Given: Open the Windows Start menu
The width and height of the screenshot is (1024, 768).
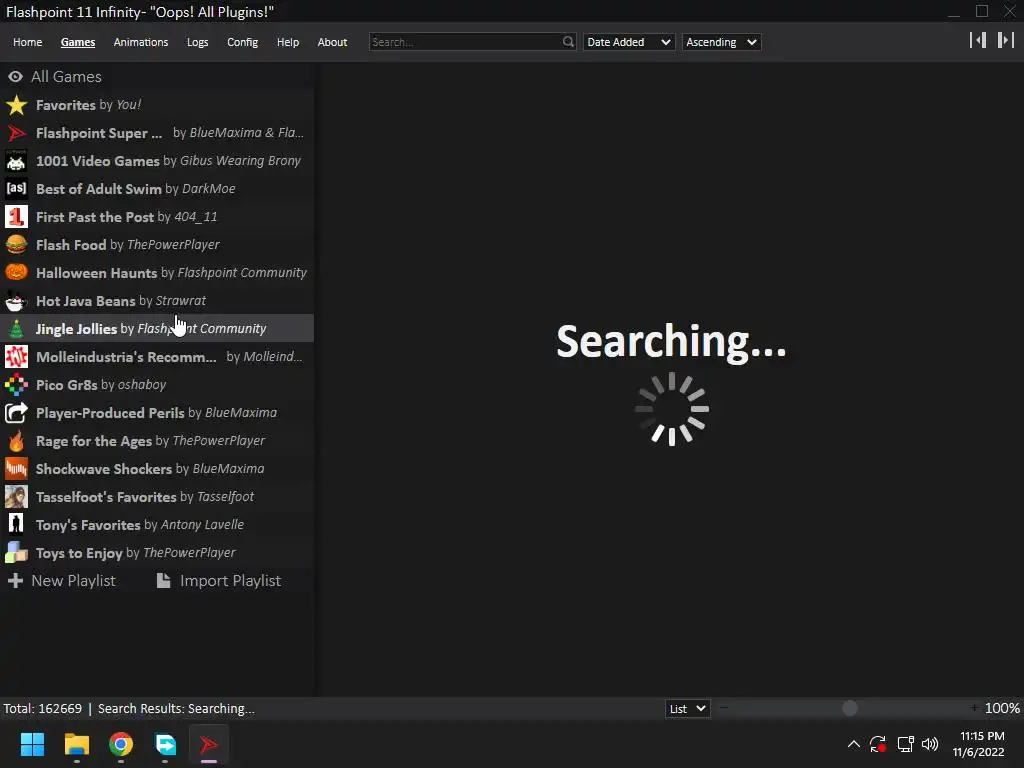Looking at the screenshot, I should [x=32, y=744].
